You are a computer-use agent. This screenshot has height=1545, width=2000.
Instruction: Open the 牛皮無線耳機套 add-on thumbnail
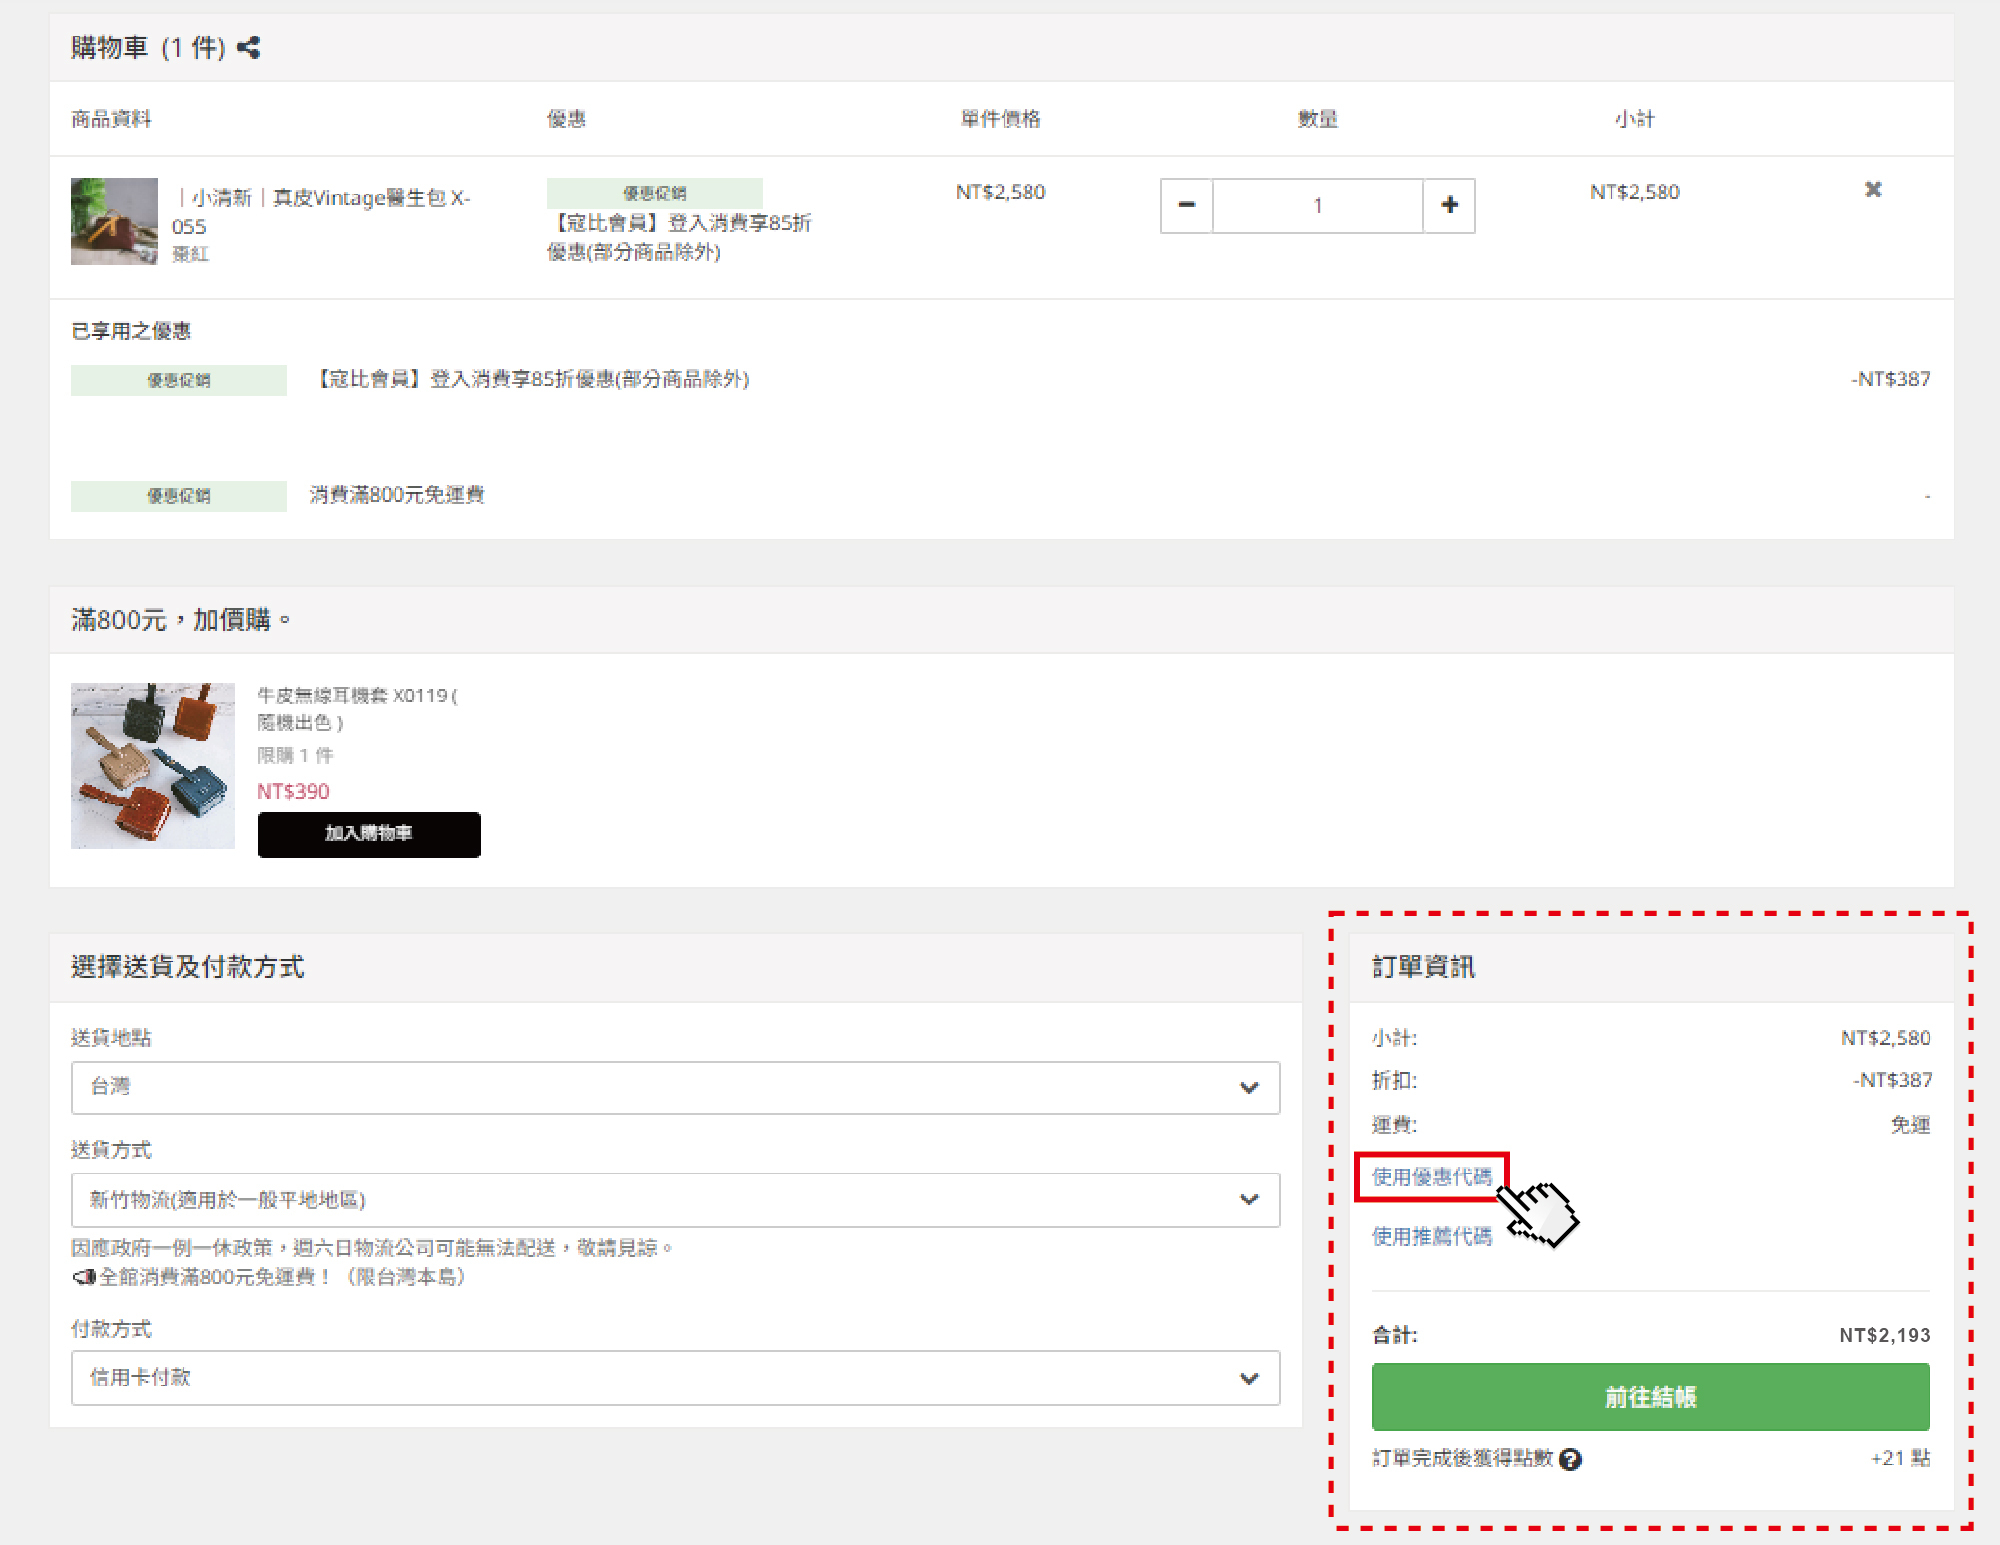(153, 766)
